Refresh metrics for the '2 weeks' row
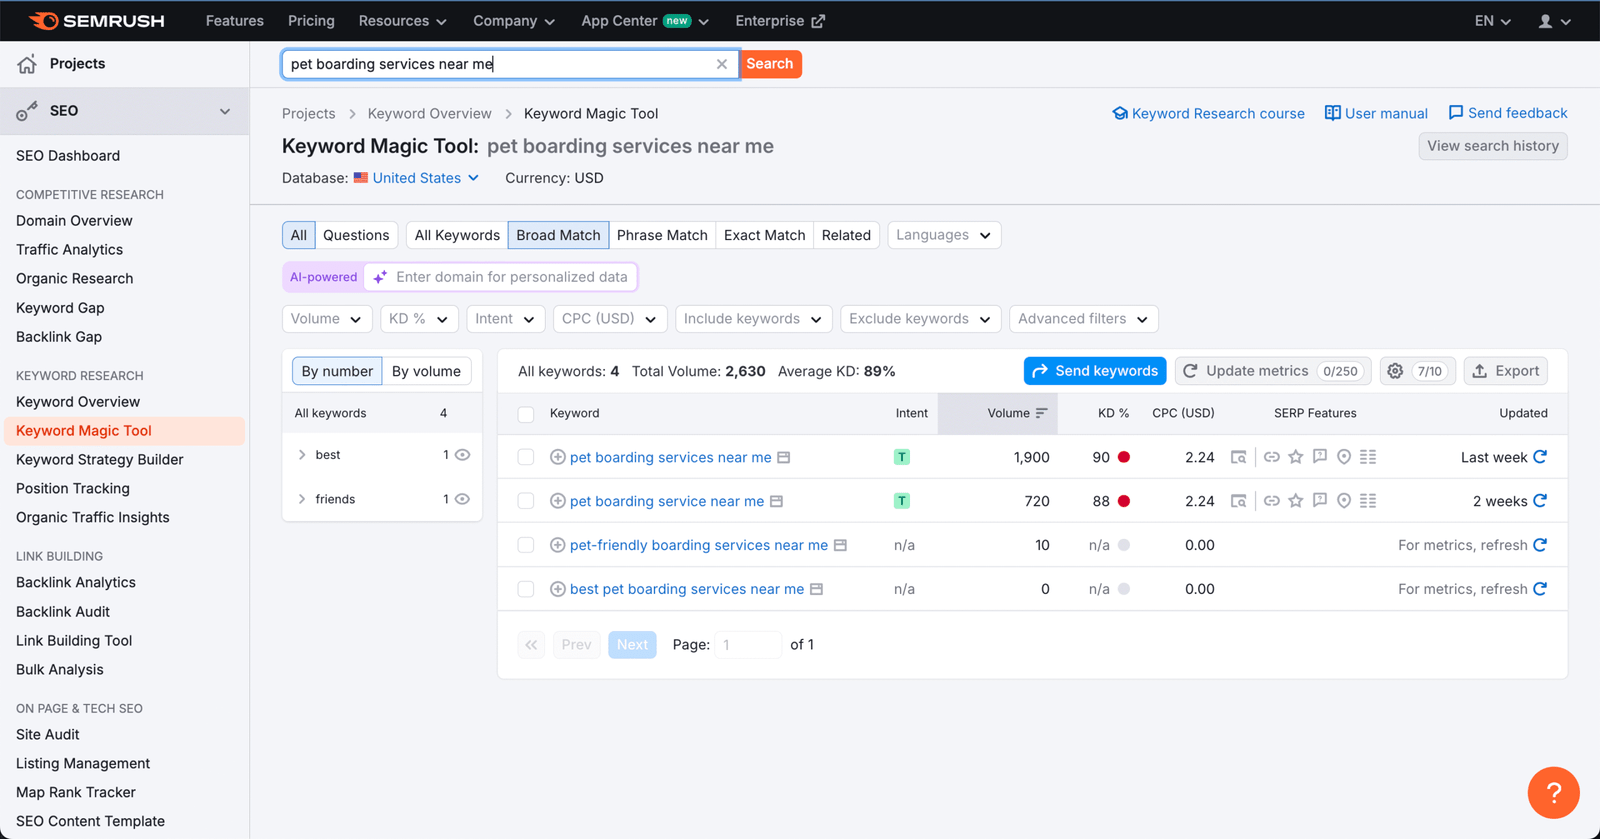The width and height of the screenshot is (1600, 839). (x=1540, y=501)
